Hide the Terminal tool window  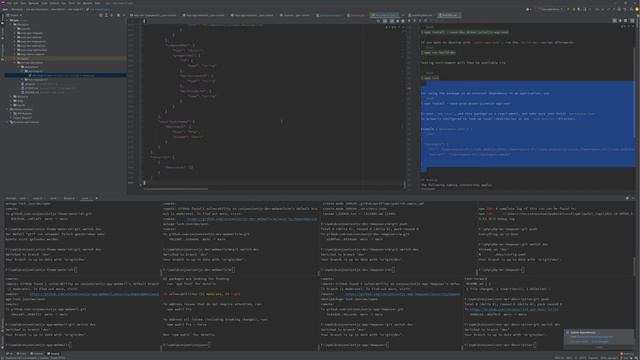click(x=633, y=198)
